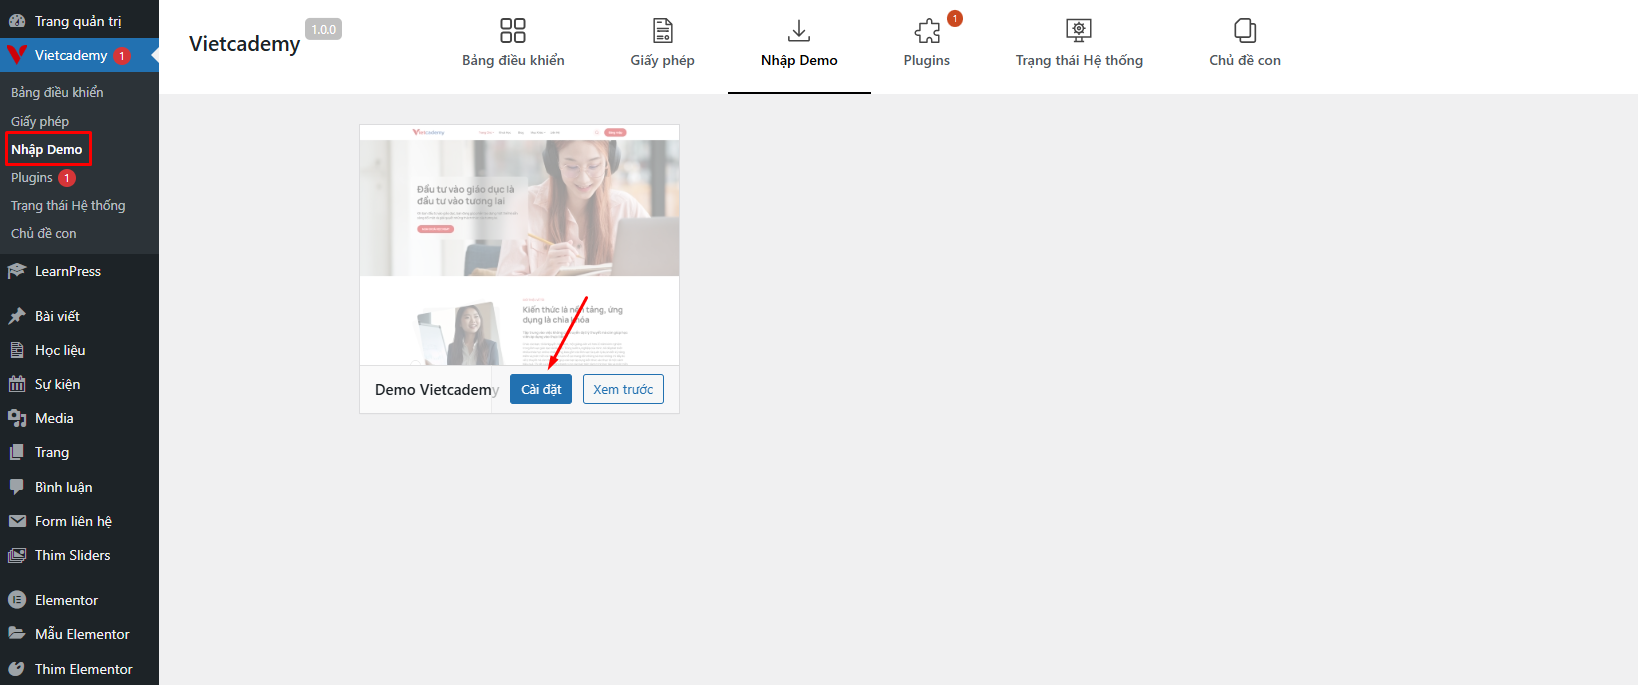Image resolution: width=1638 pixels, height=685 pixels.
Task: Open Trạng thái Hệ thống in sidebar
Action: click(x=68, y=205)
